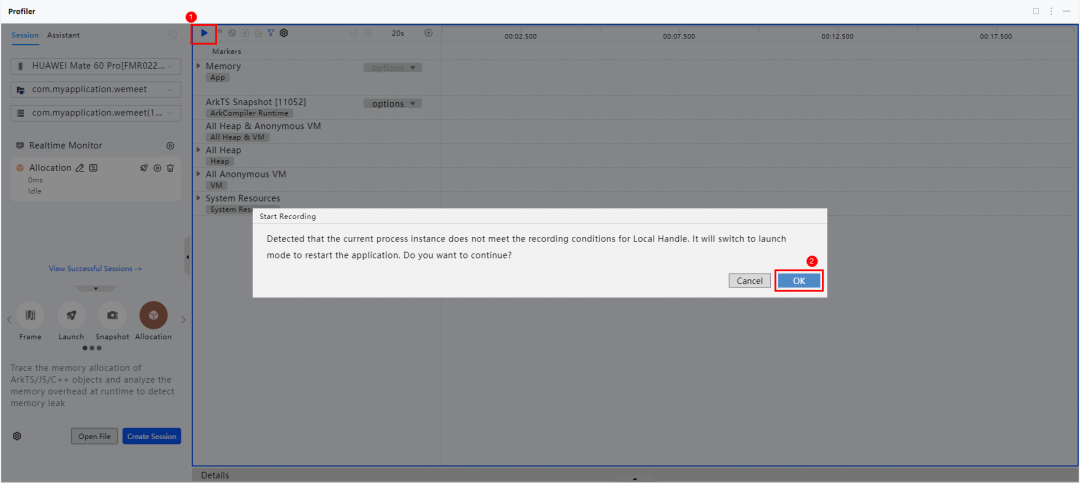Start Realtime Monitor with its play icon
This screenshot has height=483, width=1080.
pos(170,146)
